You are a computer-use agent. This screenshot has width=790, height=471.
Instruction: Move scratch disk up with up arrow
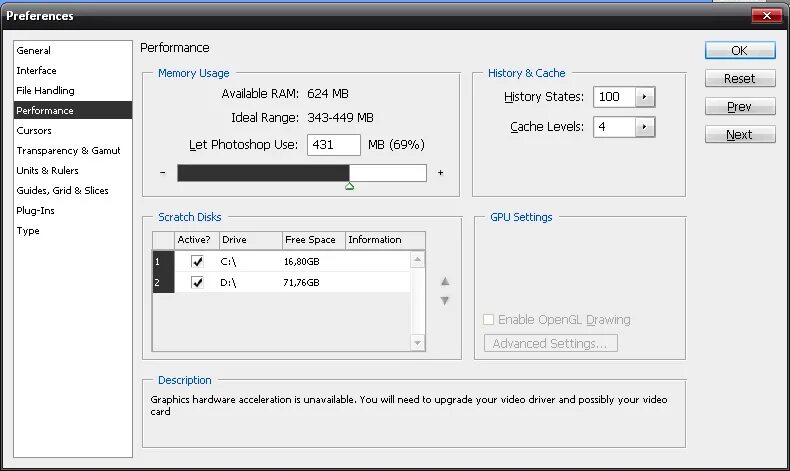[445, 281]
